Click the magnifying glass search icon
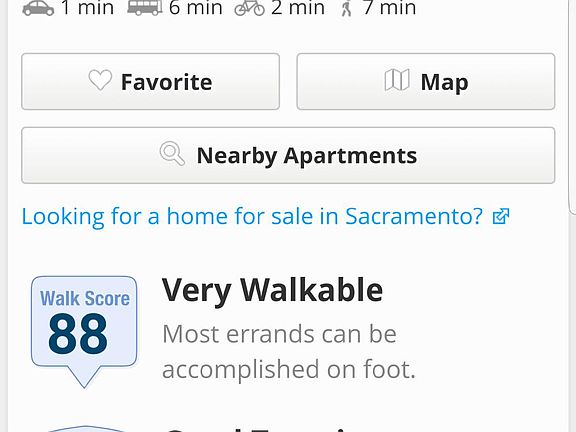576x432 pixels. 172,154
